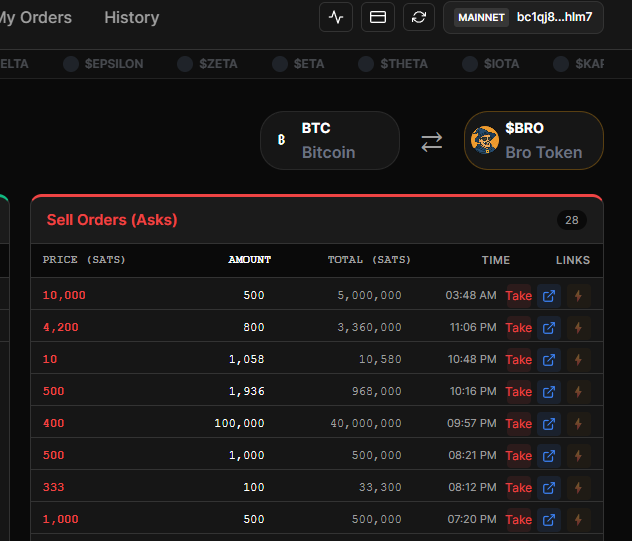632x541 pixels.
Task: Open external link for 07:20 PM order
Action: 549,520
